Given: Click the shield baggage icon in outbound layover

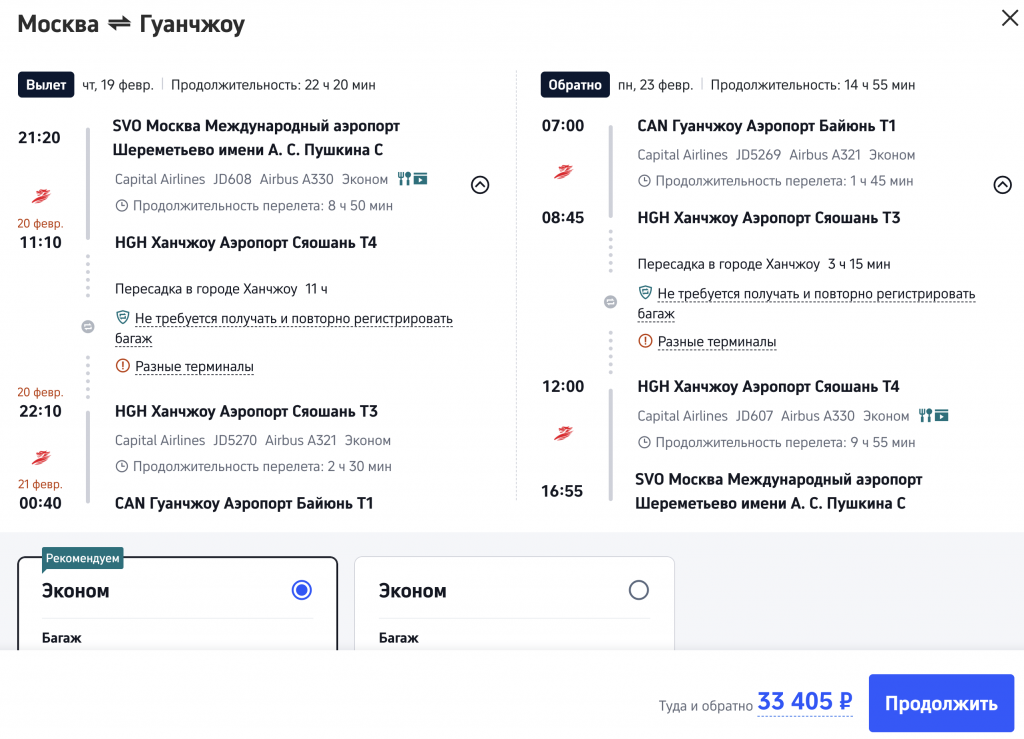Looking at the screenshot, I should pyautogui.click(x=123, y=318).
